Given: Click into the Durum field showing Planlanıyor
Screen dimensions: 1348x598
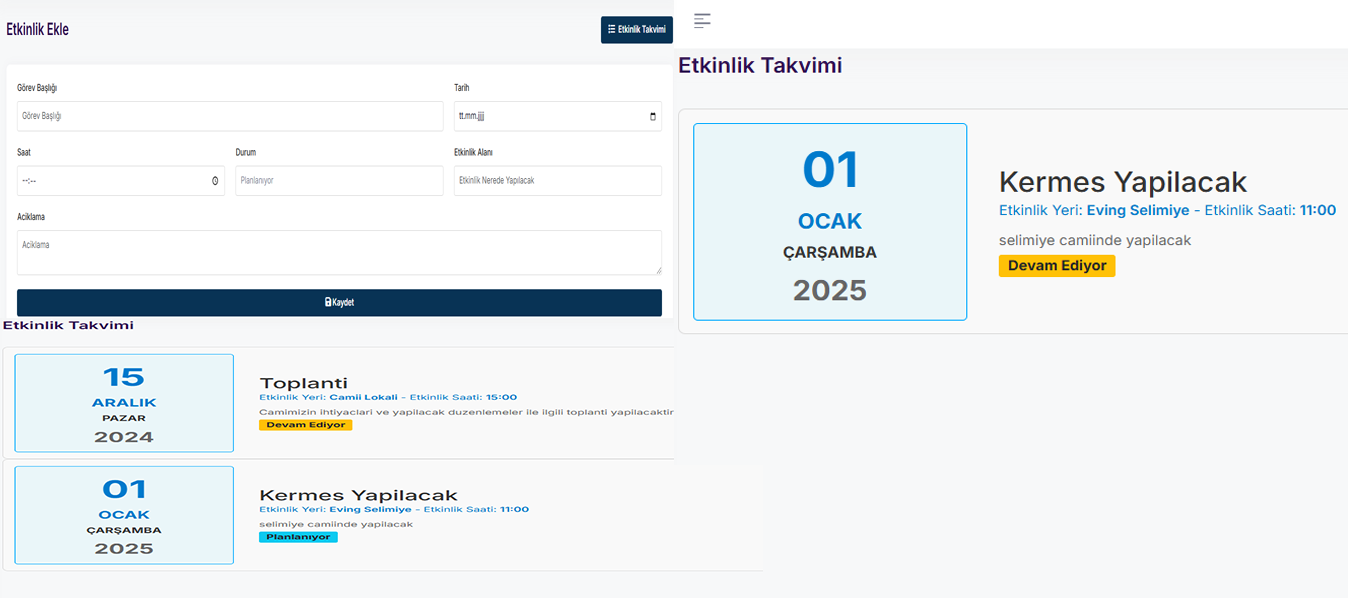Looking at the screenshot, I should [x=339, y=181].
